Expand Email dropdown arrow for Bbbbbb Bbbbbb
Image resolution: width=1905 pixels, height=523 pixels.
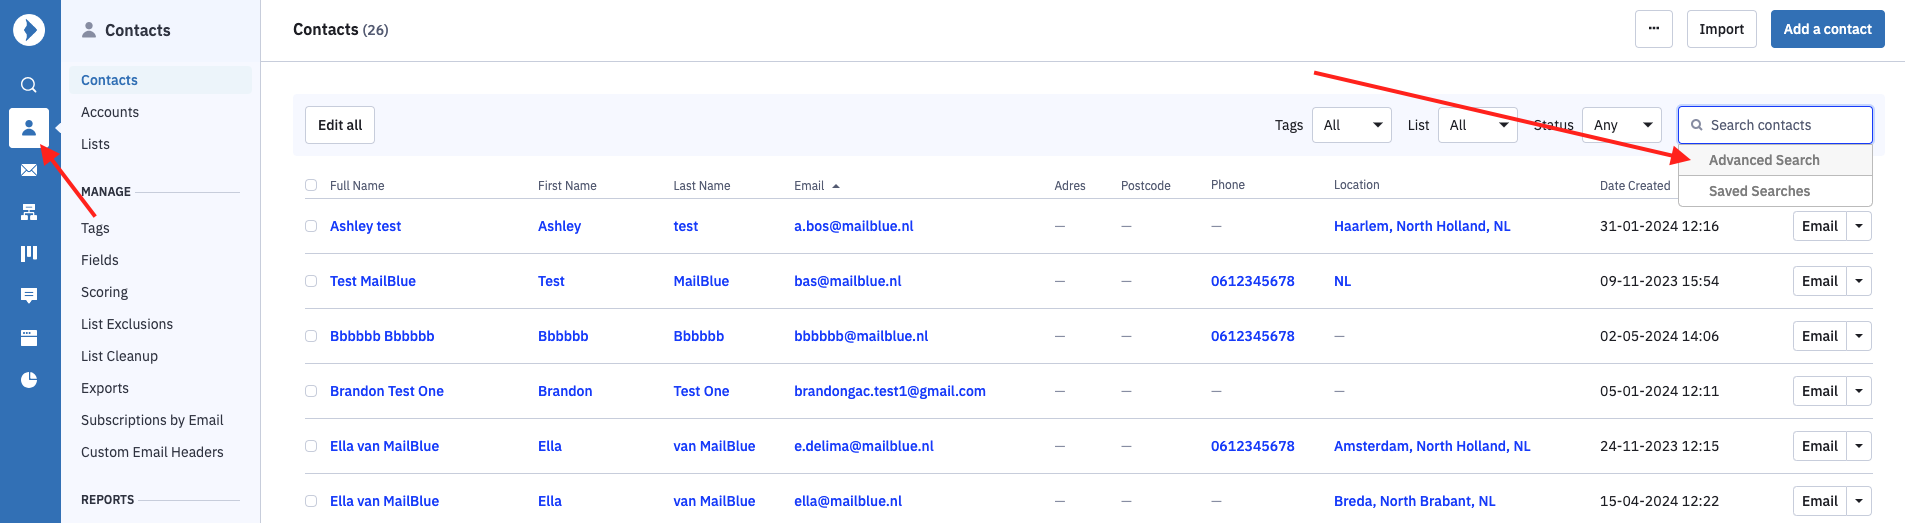[x=1859, y=336]
